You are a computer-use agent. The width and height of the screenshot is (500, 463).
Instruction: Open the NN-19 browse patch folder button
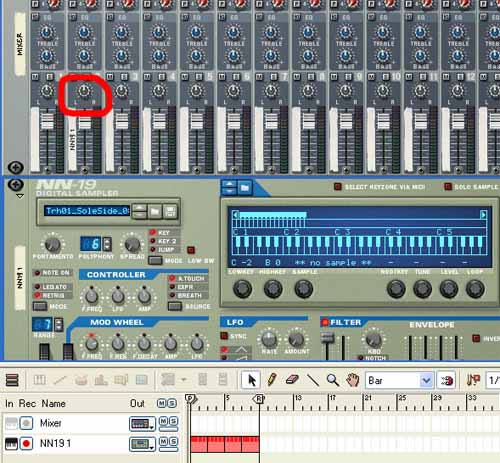click(x=155, y=211)
